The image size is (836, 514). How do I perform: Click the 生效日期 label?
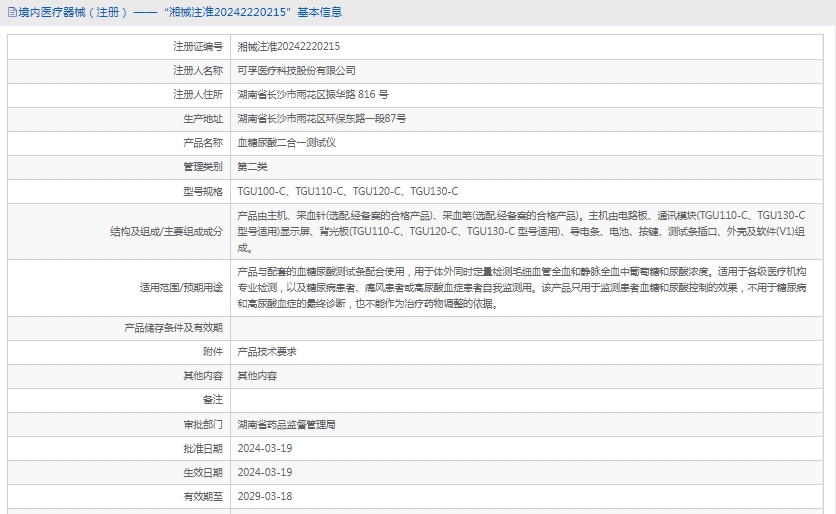(x=203, y=472)
